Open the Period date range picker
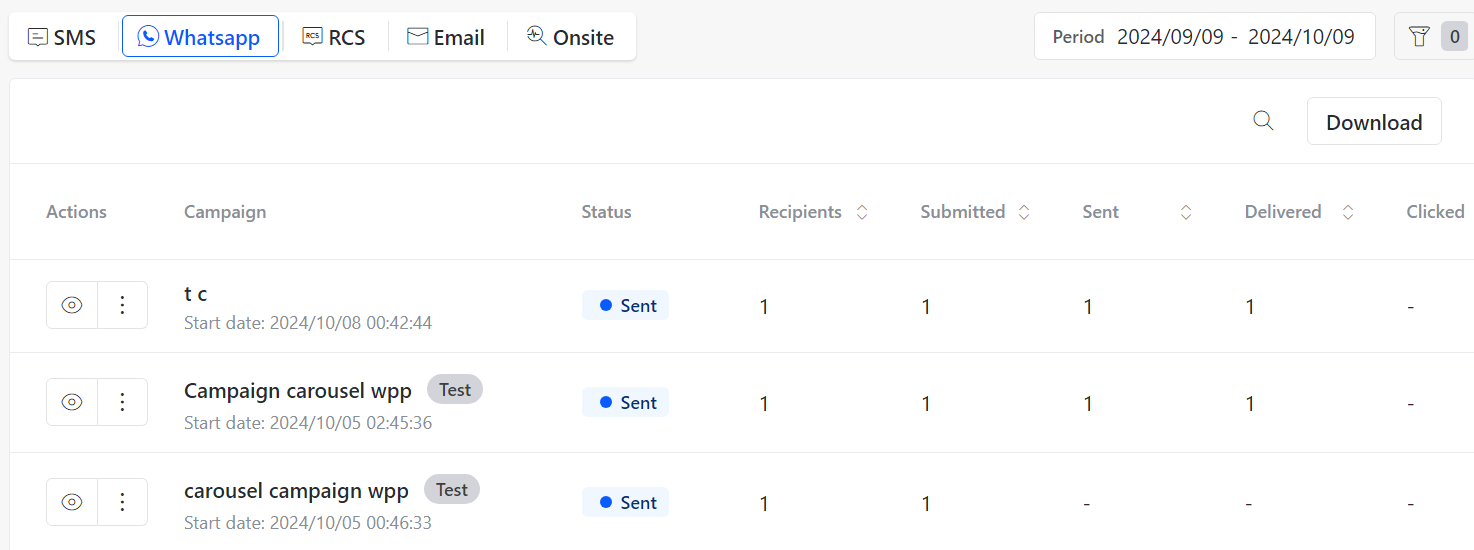The width and height of the screenshot is (1474, 550). pos(1204,37)
